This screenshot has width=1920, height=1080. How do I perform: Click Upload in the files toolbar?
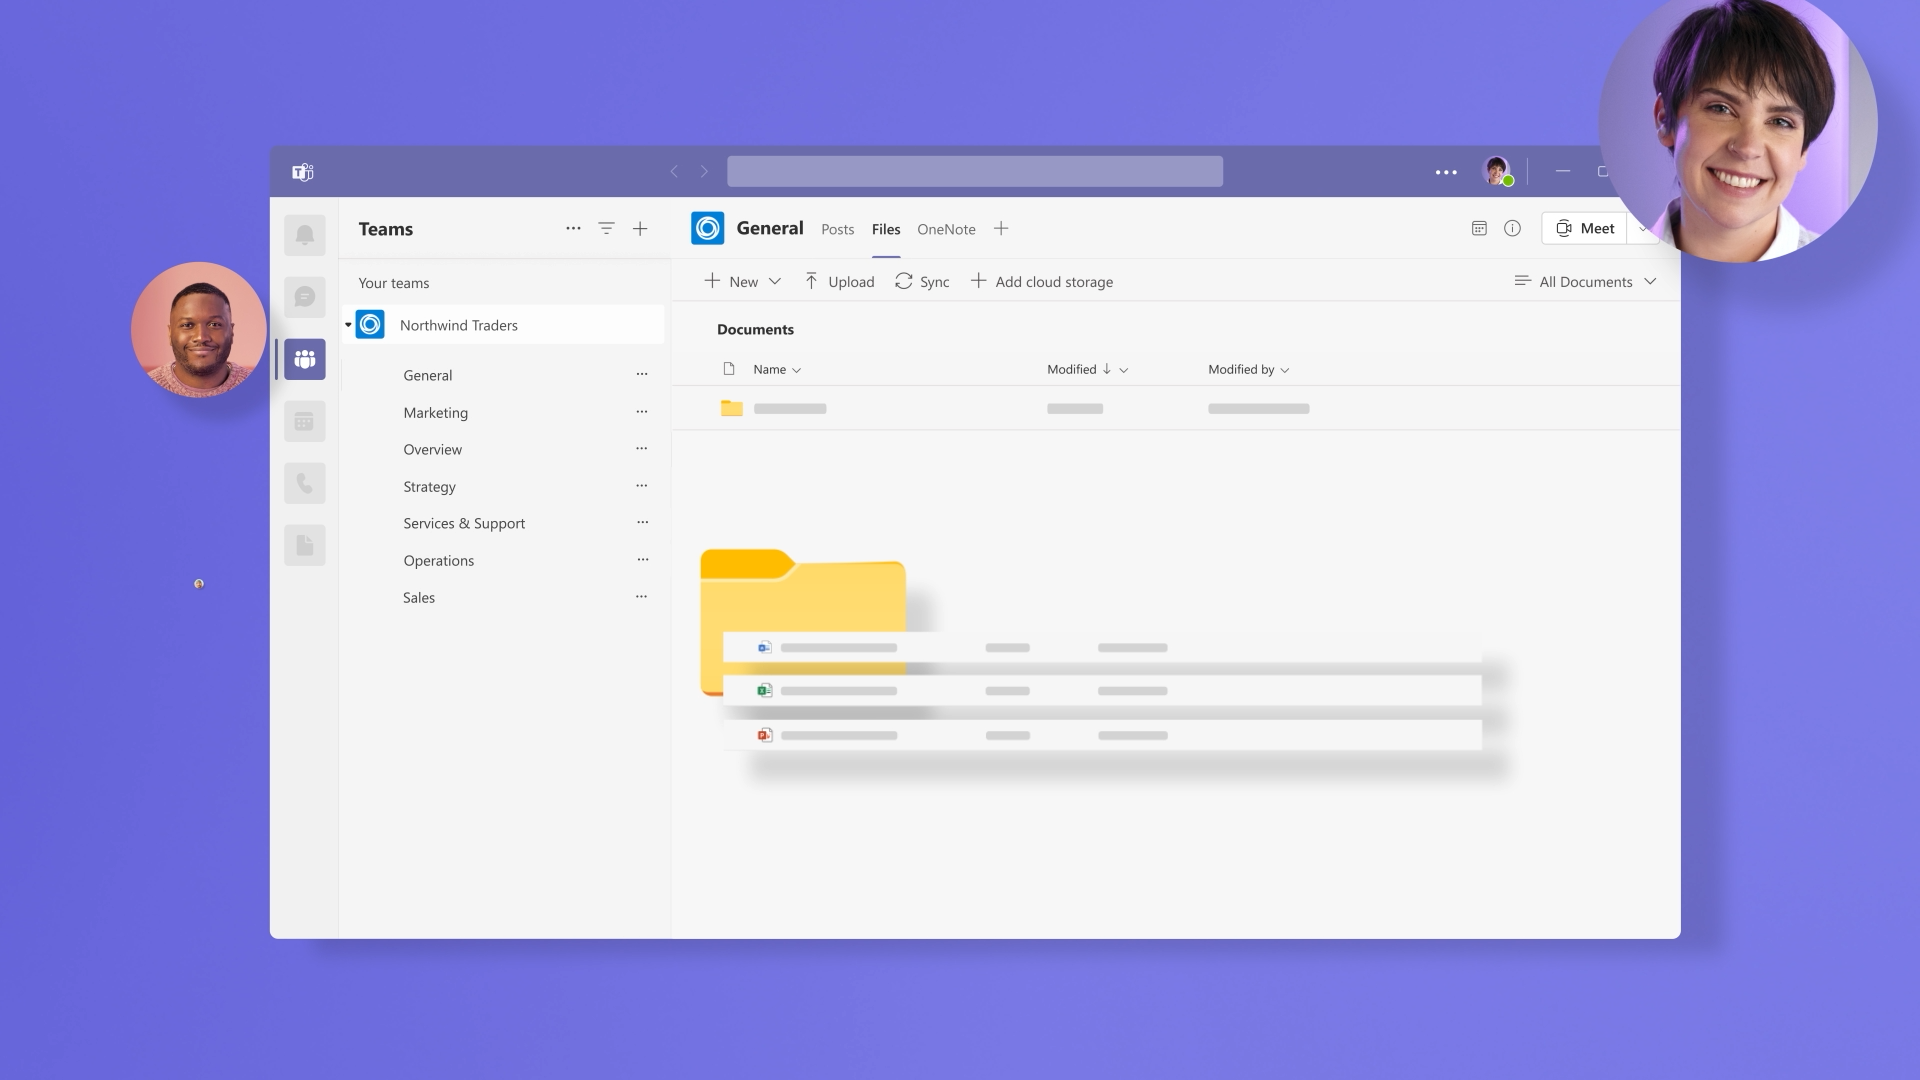pyautogui.click(x=840, y=282)
